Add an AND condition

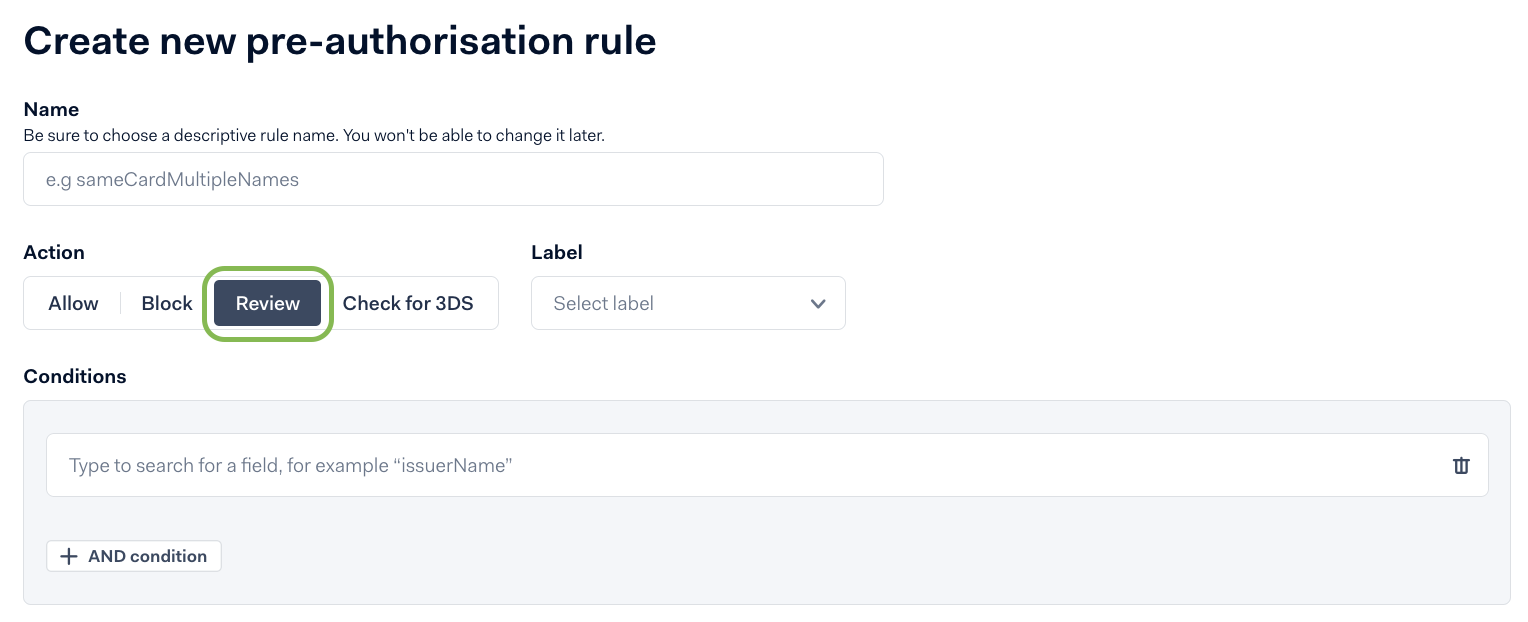[x=134, y=556]
